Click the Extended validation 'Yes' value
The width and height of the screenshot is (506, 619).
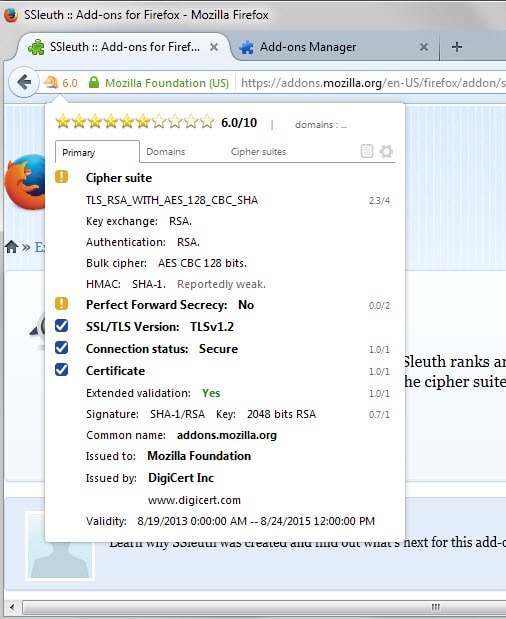point(211,393)
